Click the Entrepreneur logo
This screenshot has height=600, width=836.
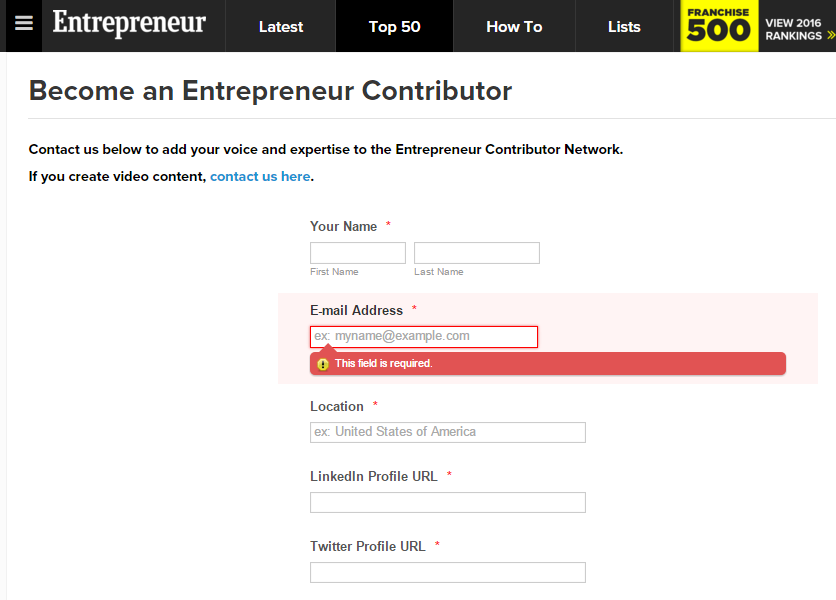129,23
